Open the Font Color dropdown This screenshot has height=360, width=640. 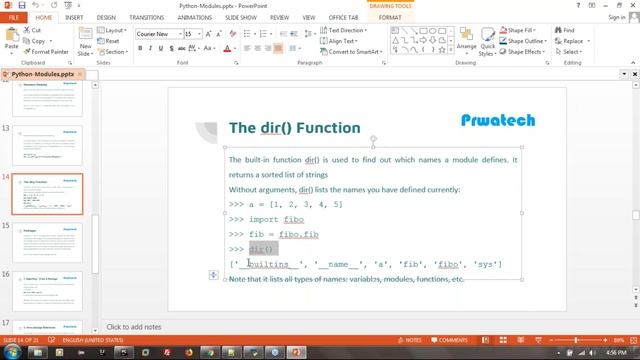click(x=235, y=49)
